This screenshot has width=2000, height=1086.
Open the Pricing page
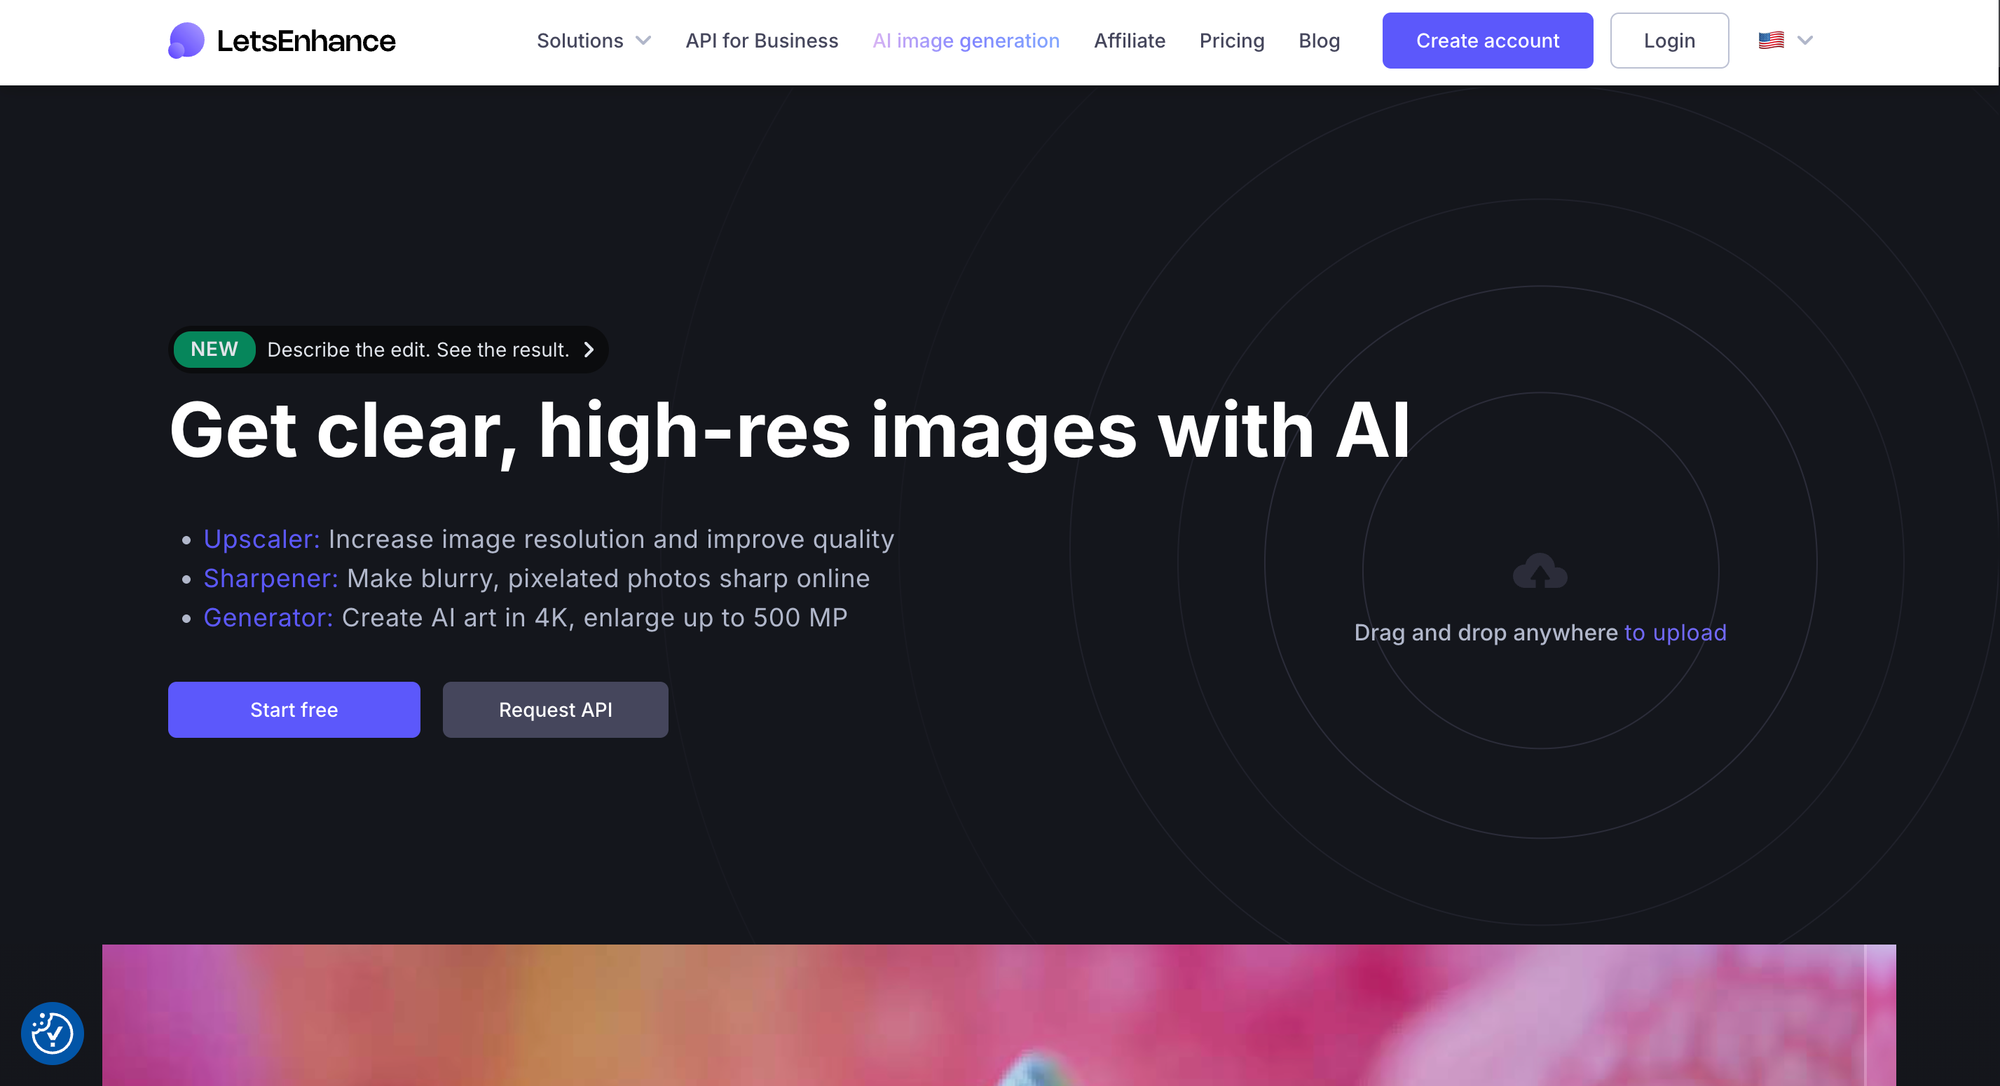tap(1232, 41)
